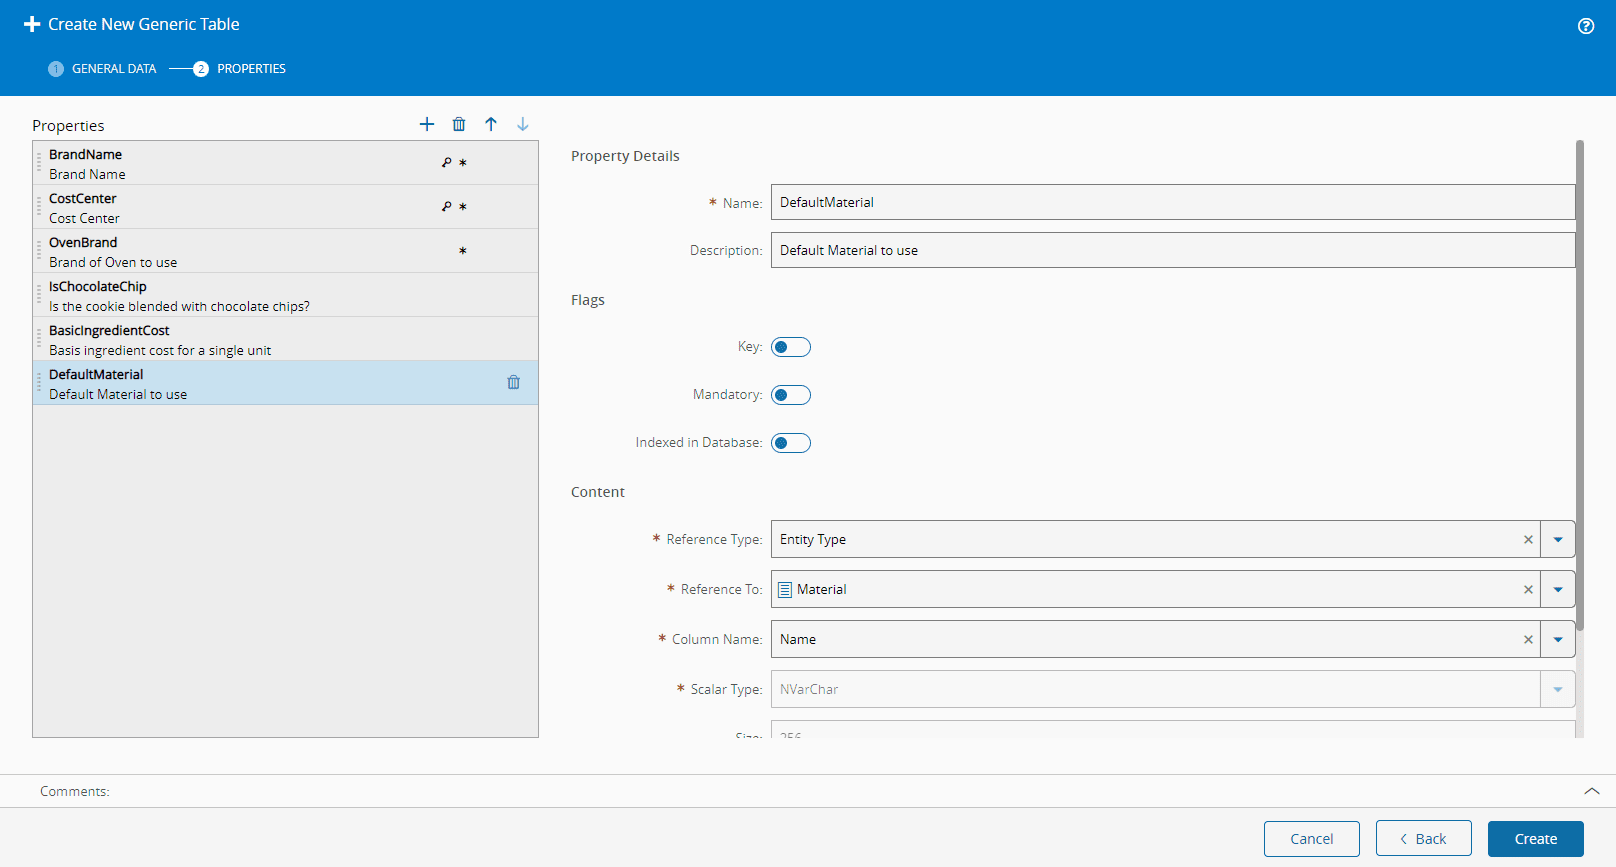
Task: Enable the Mandatory flag switch
Action: (790, 395)
